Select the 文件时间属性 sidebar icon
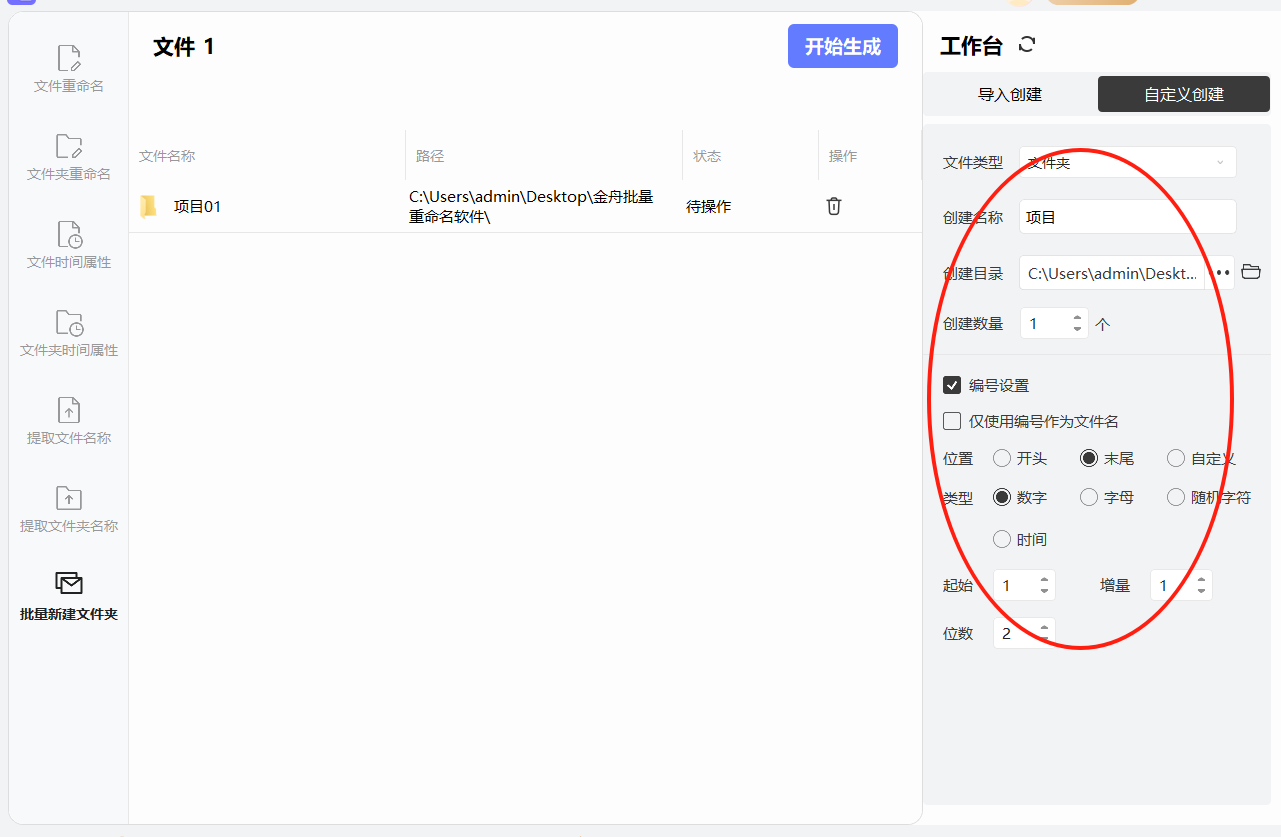The height and width of the screenshot is (837, 1281). (x=69, y=234)
